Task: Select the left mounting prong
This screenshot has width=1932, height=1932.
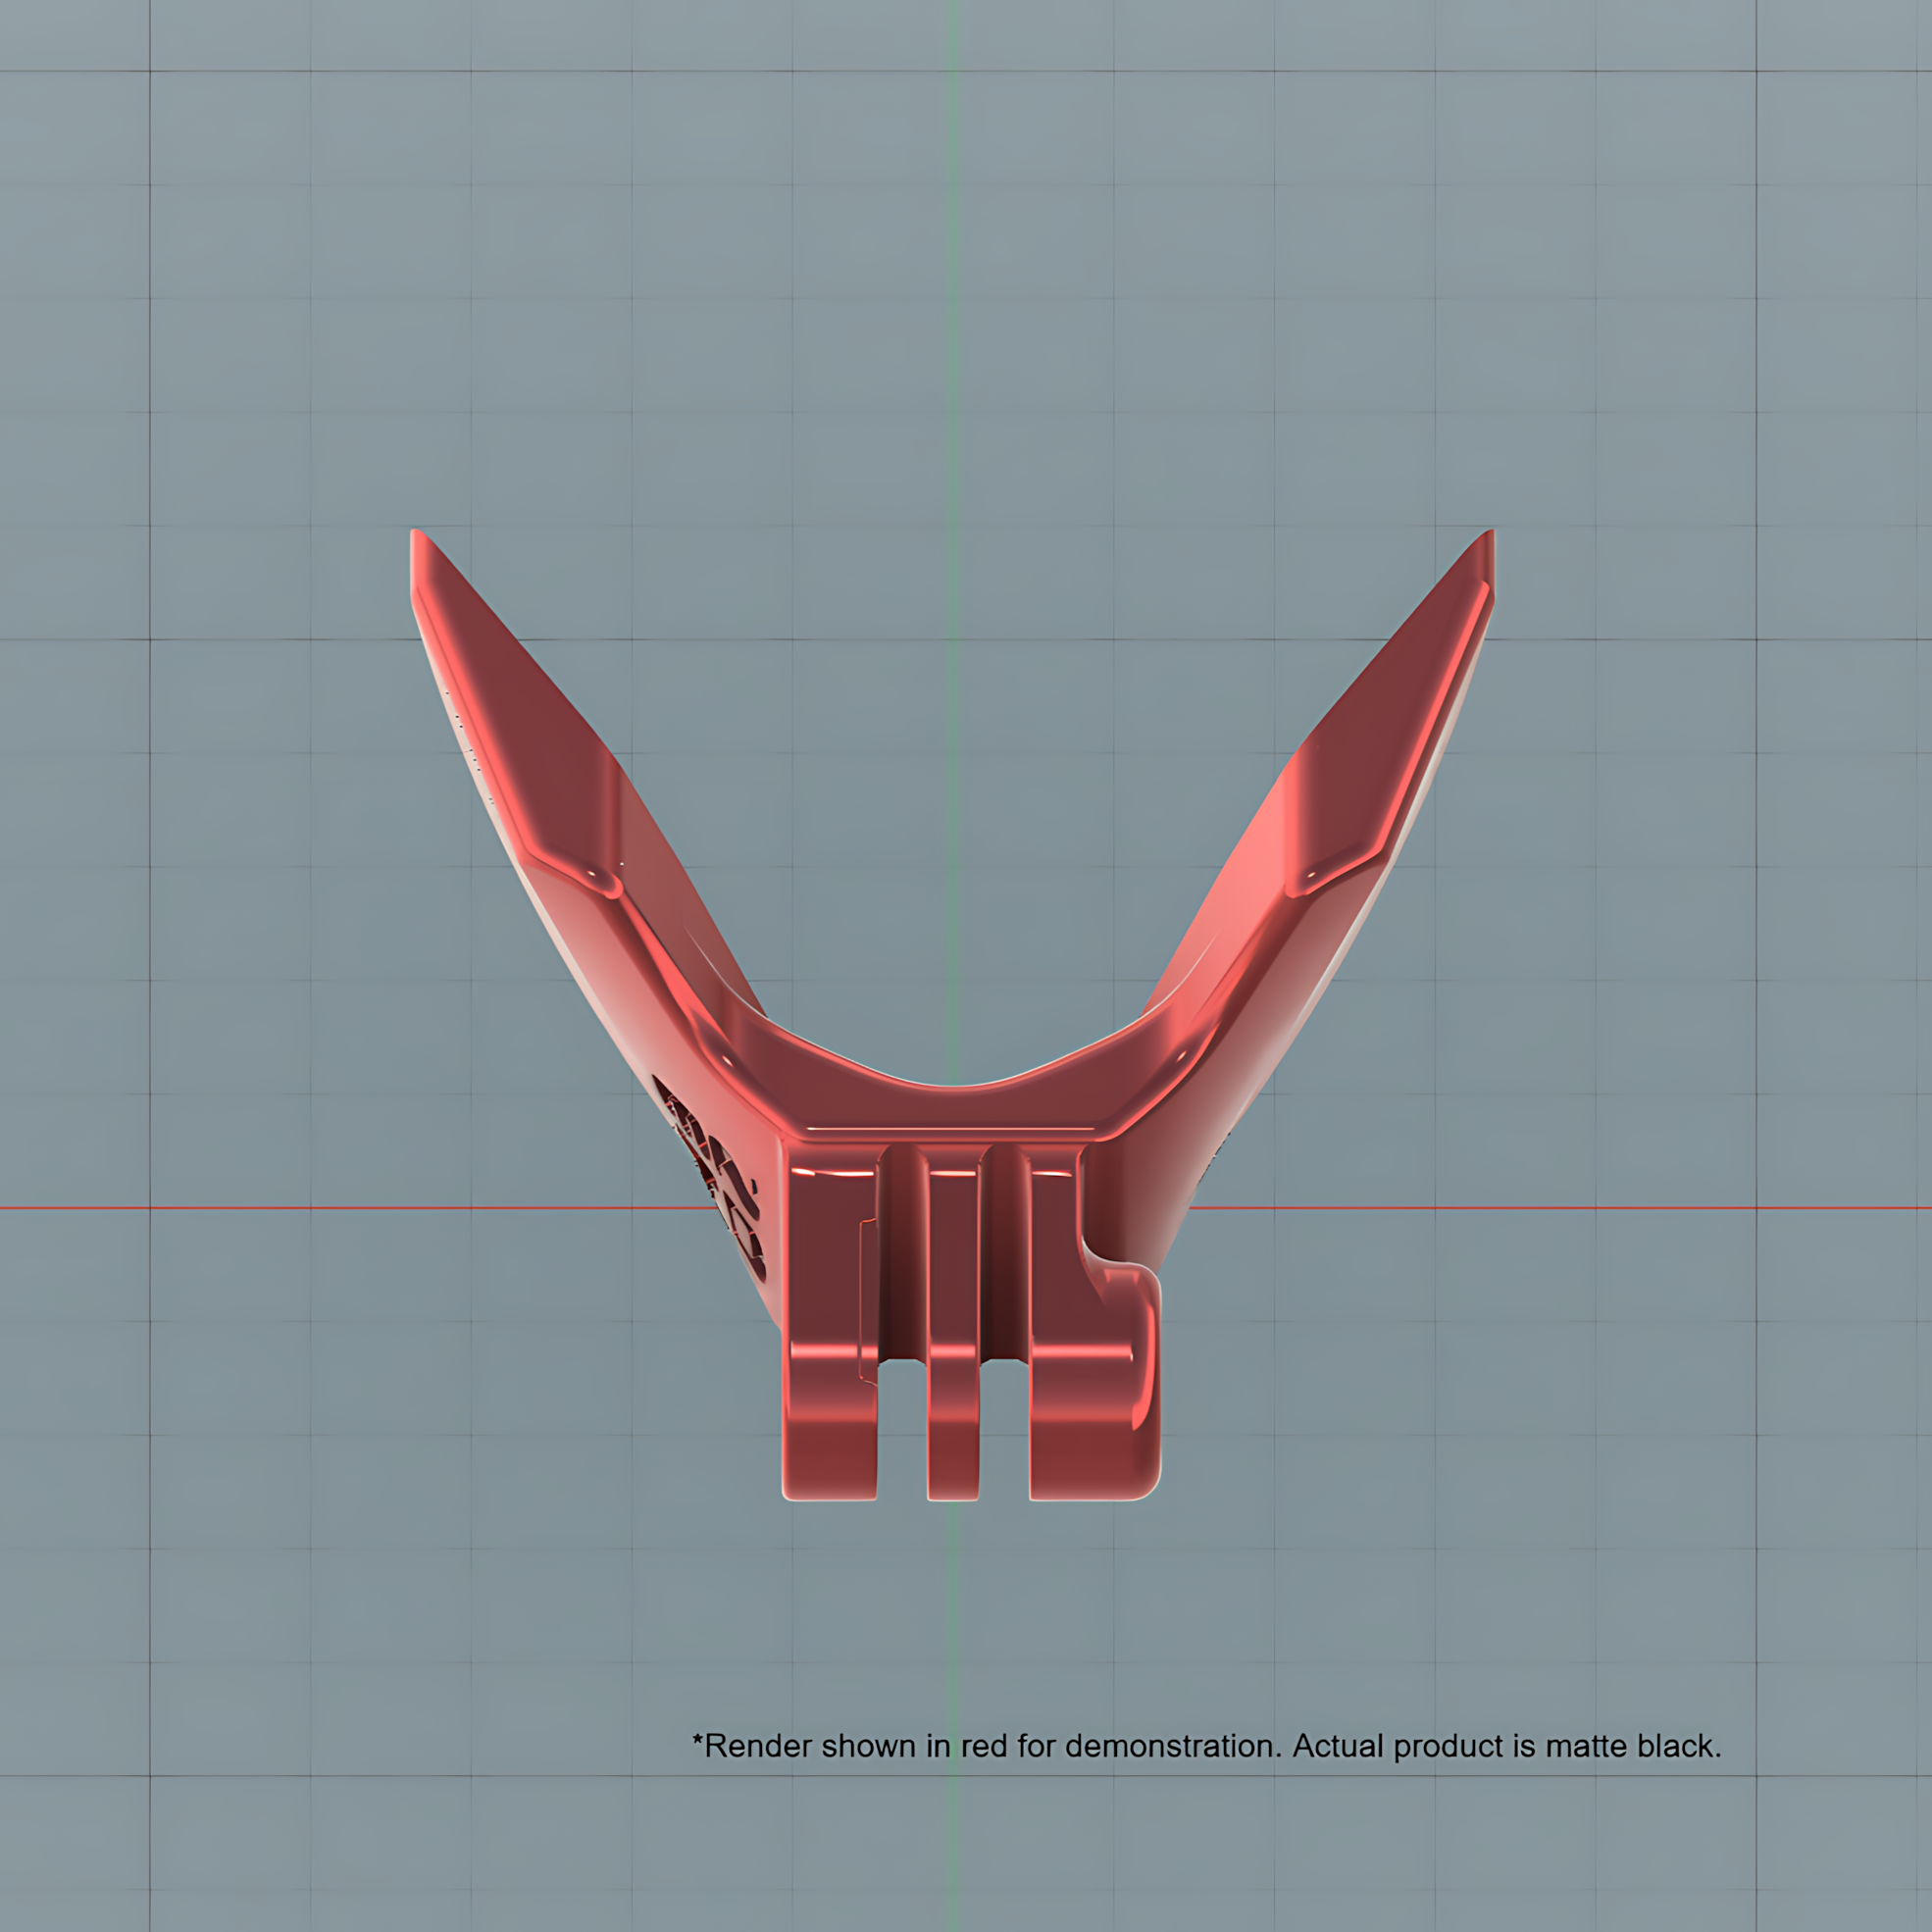Action: [x=830, y=1323]
